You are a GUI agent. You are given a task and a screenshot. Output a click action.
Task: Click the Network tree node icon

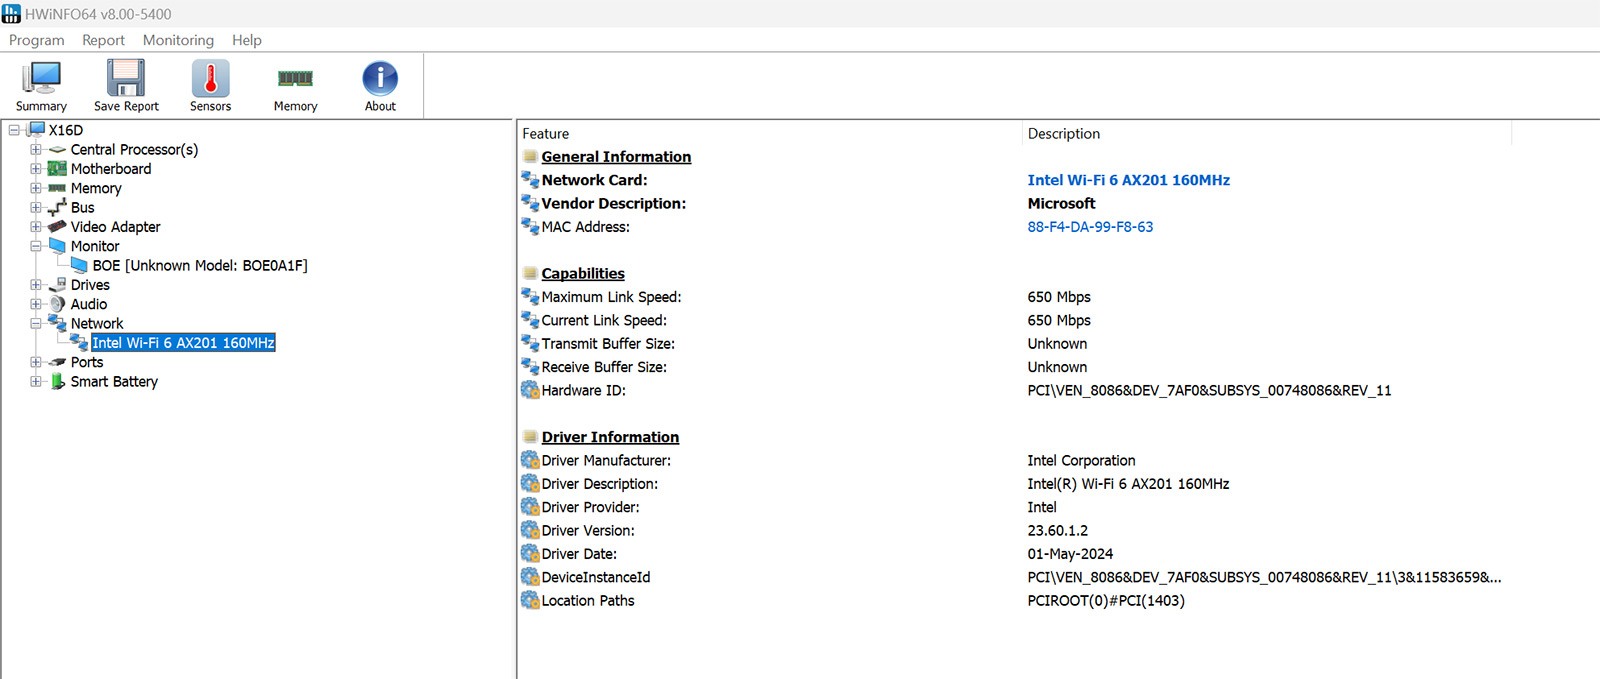58,323
